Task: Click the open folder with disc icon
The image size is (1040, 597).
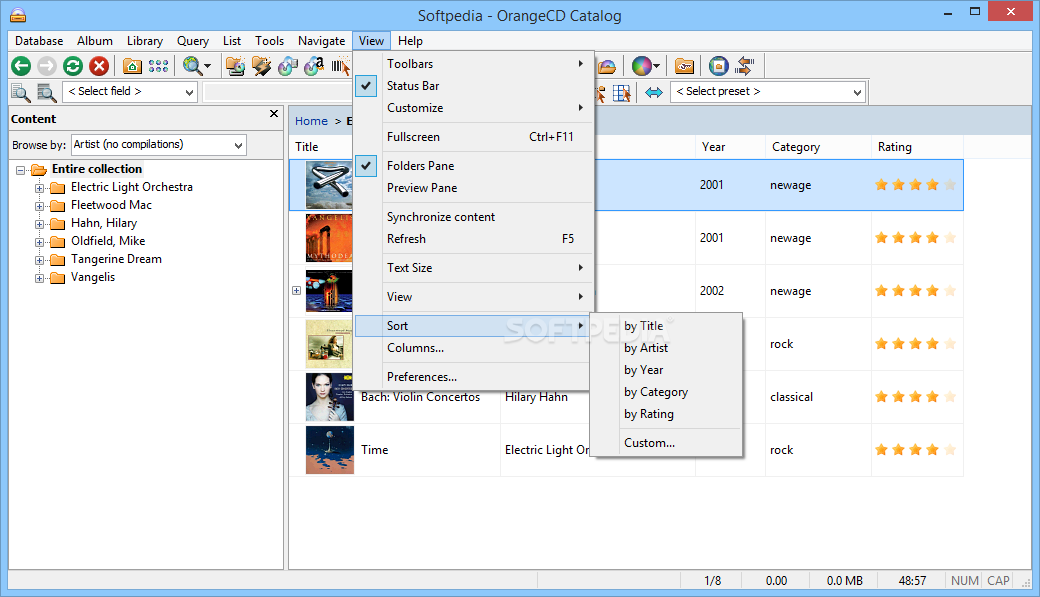Action: [x=607, y=66]
